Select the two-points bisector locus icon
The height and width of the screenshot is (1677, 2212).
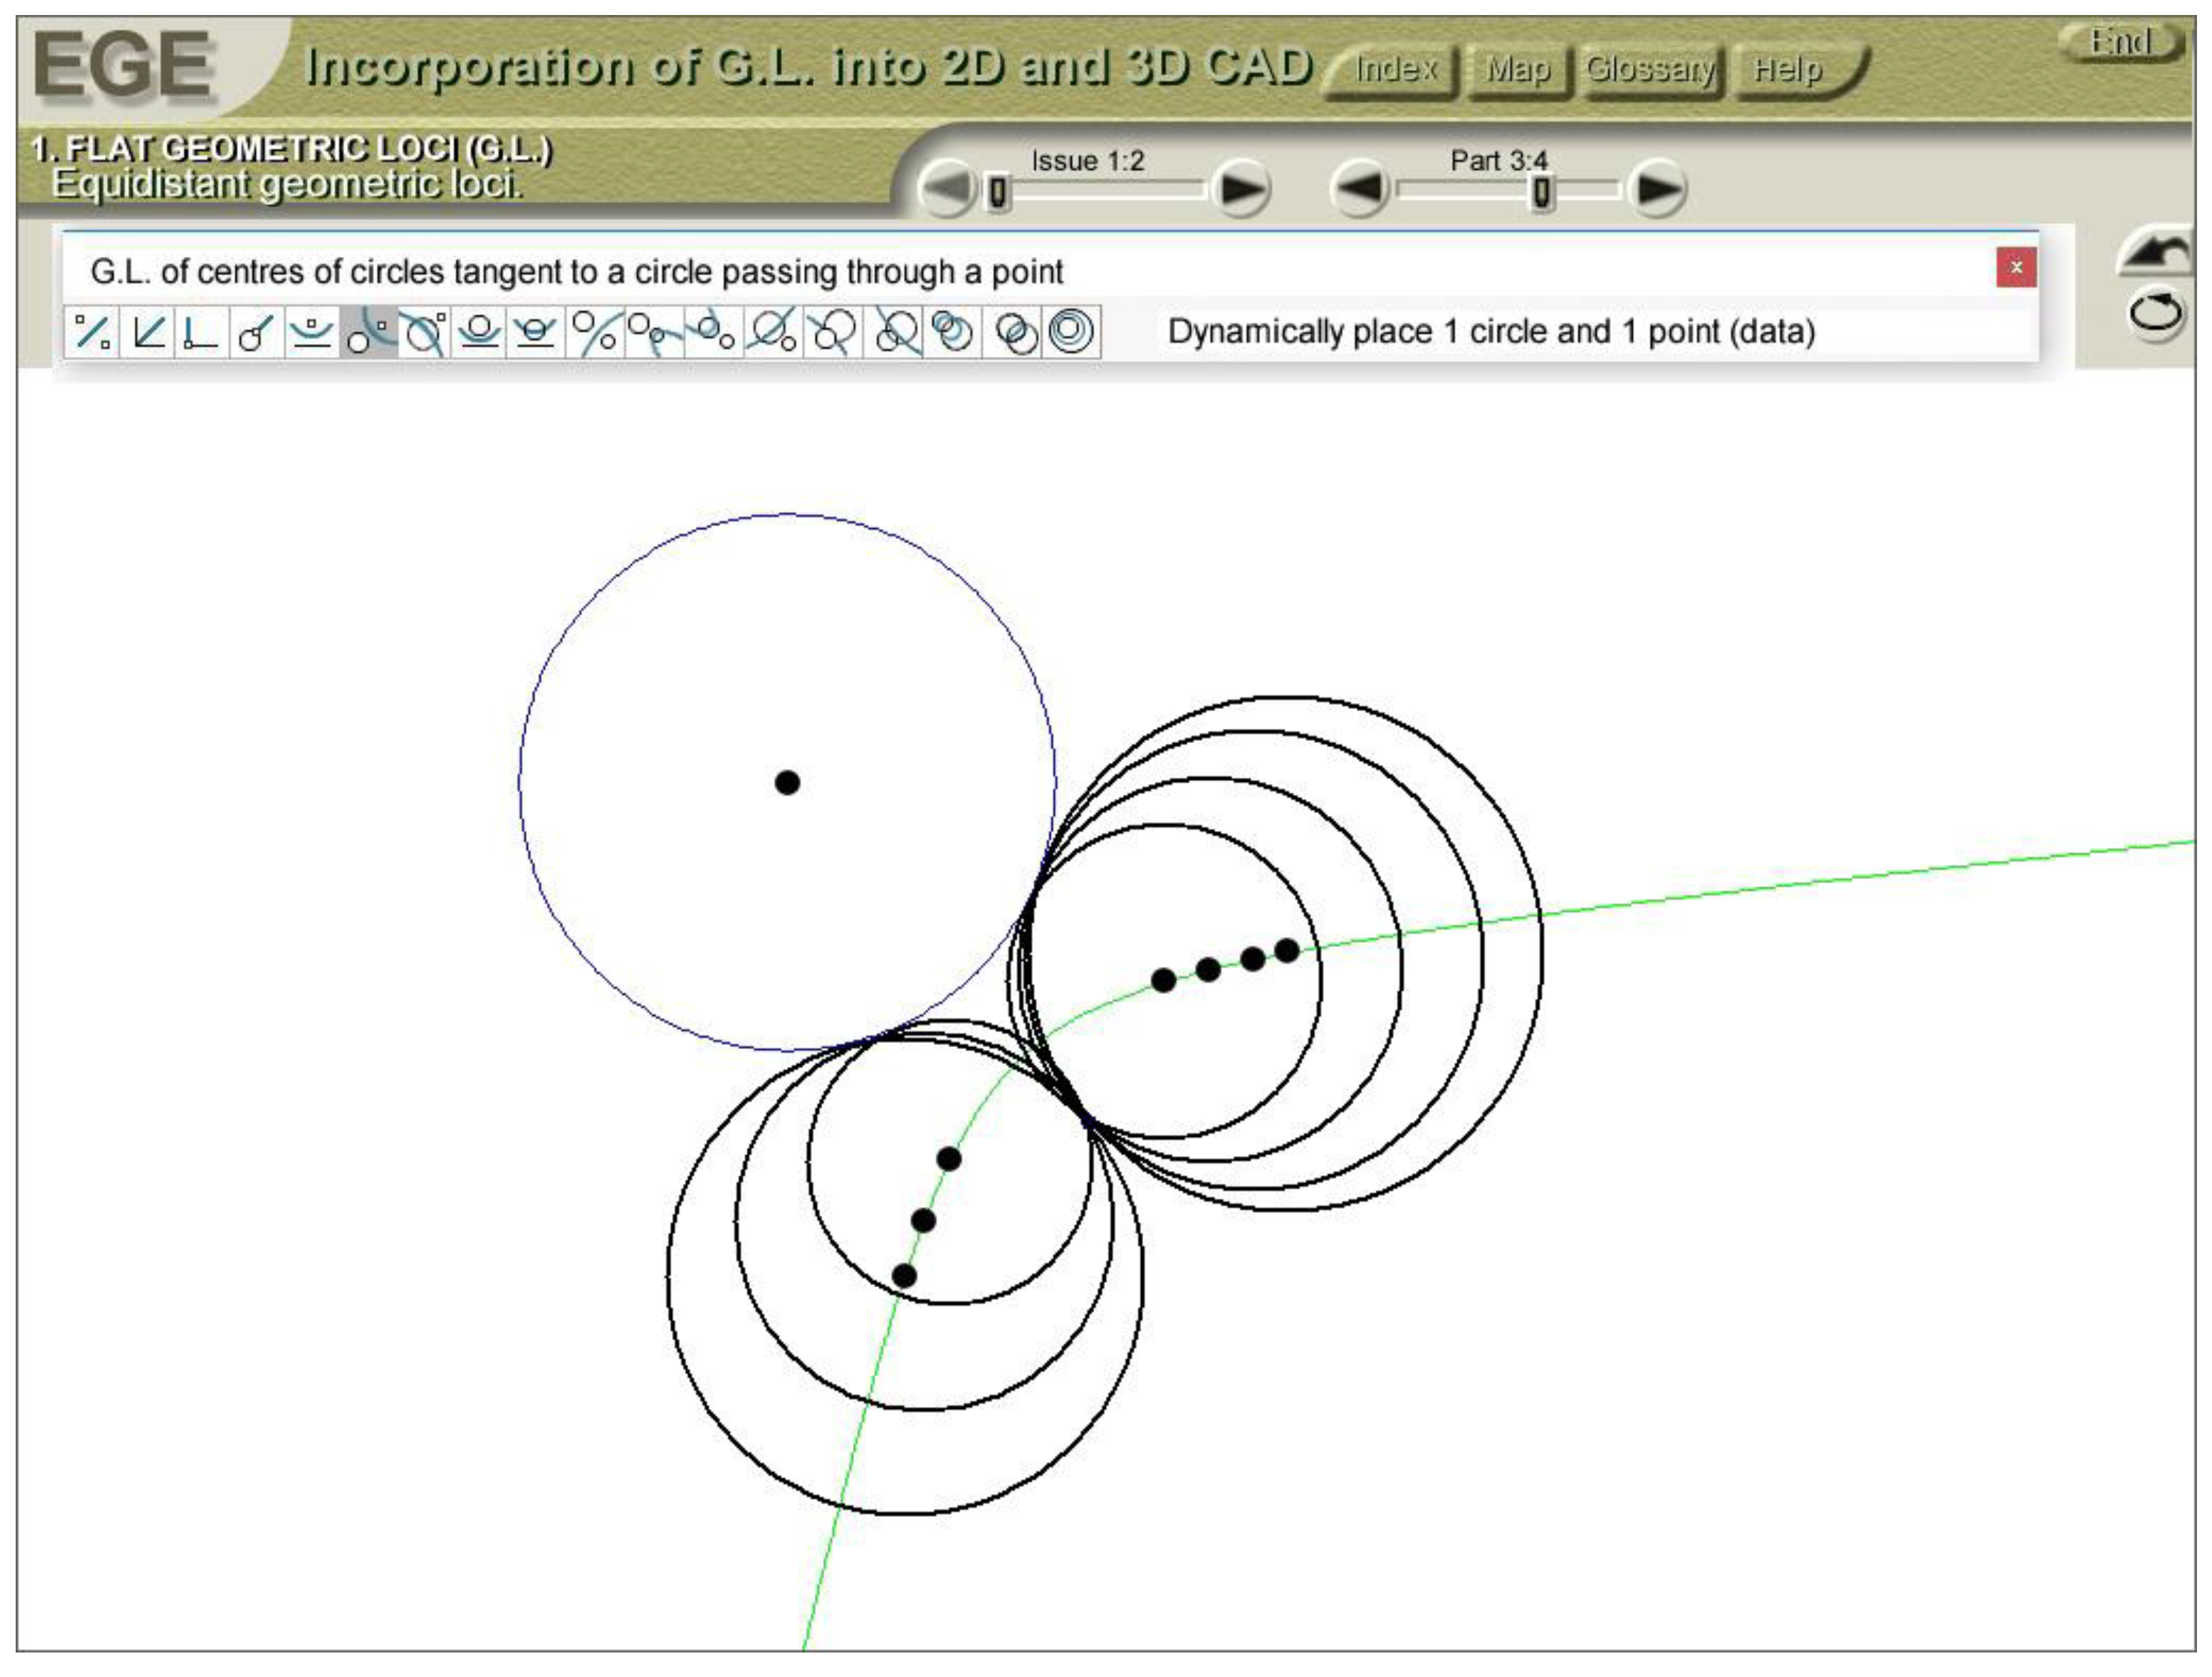click(x=93, y=332)
